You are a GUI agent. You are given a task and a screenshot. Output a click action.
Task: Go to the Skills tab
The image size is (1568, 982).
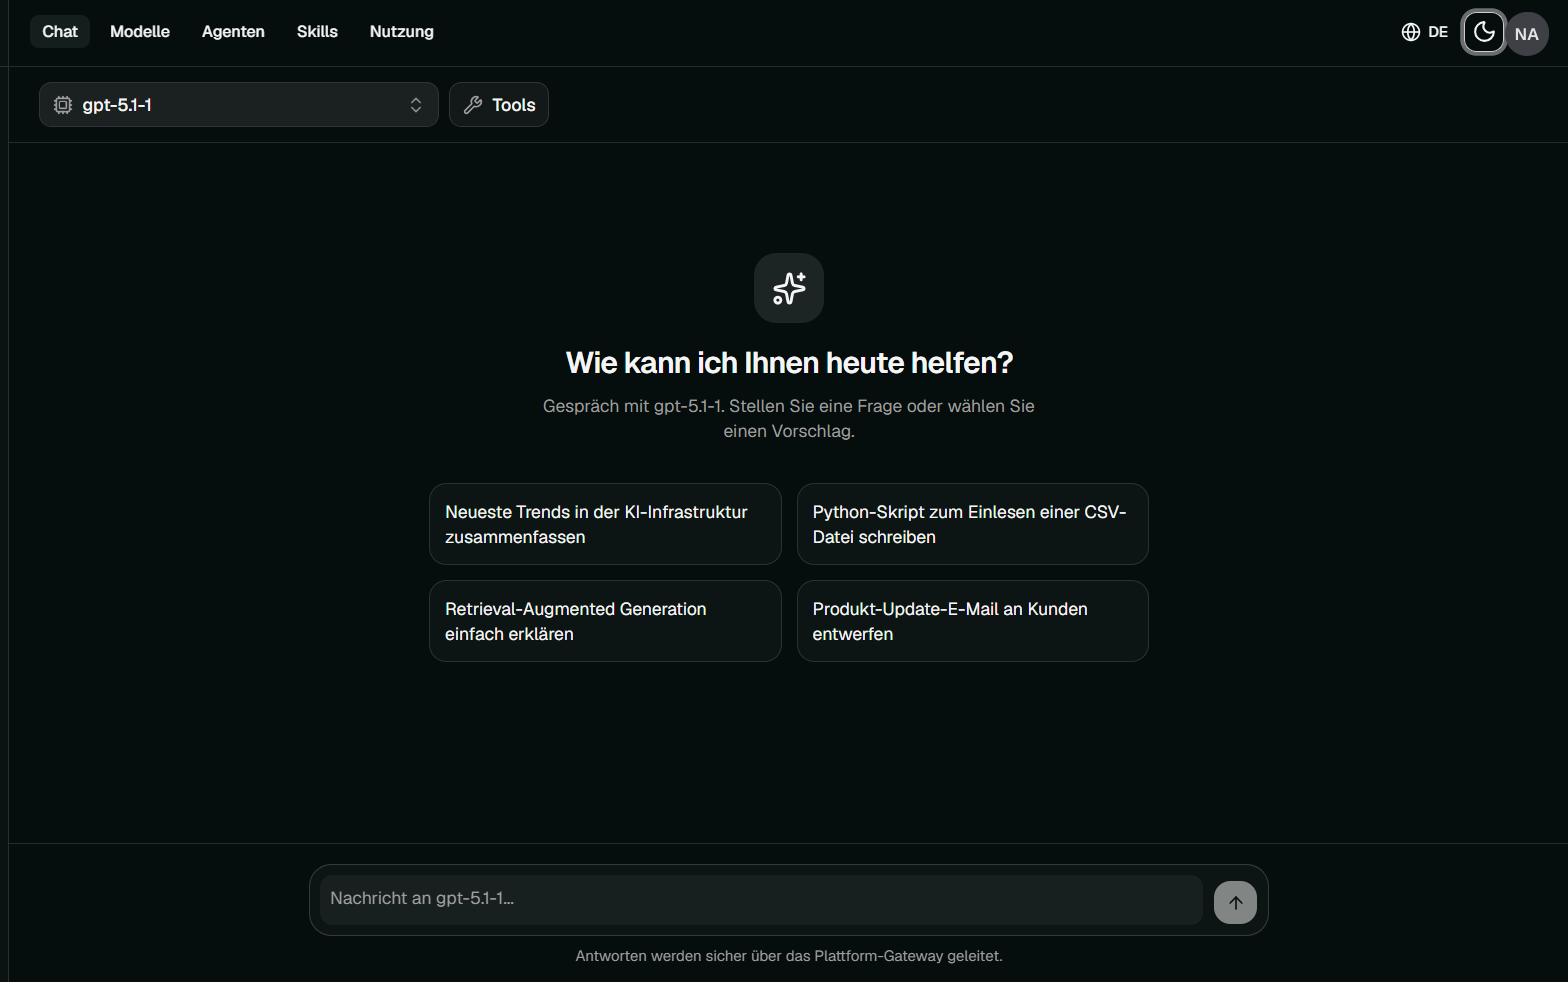(x=317, y=32)
